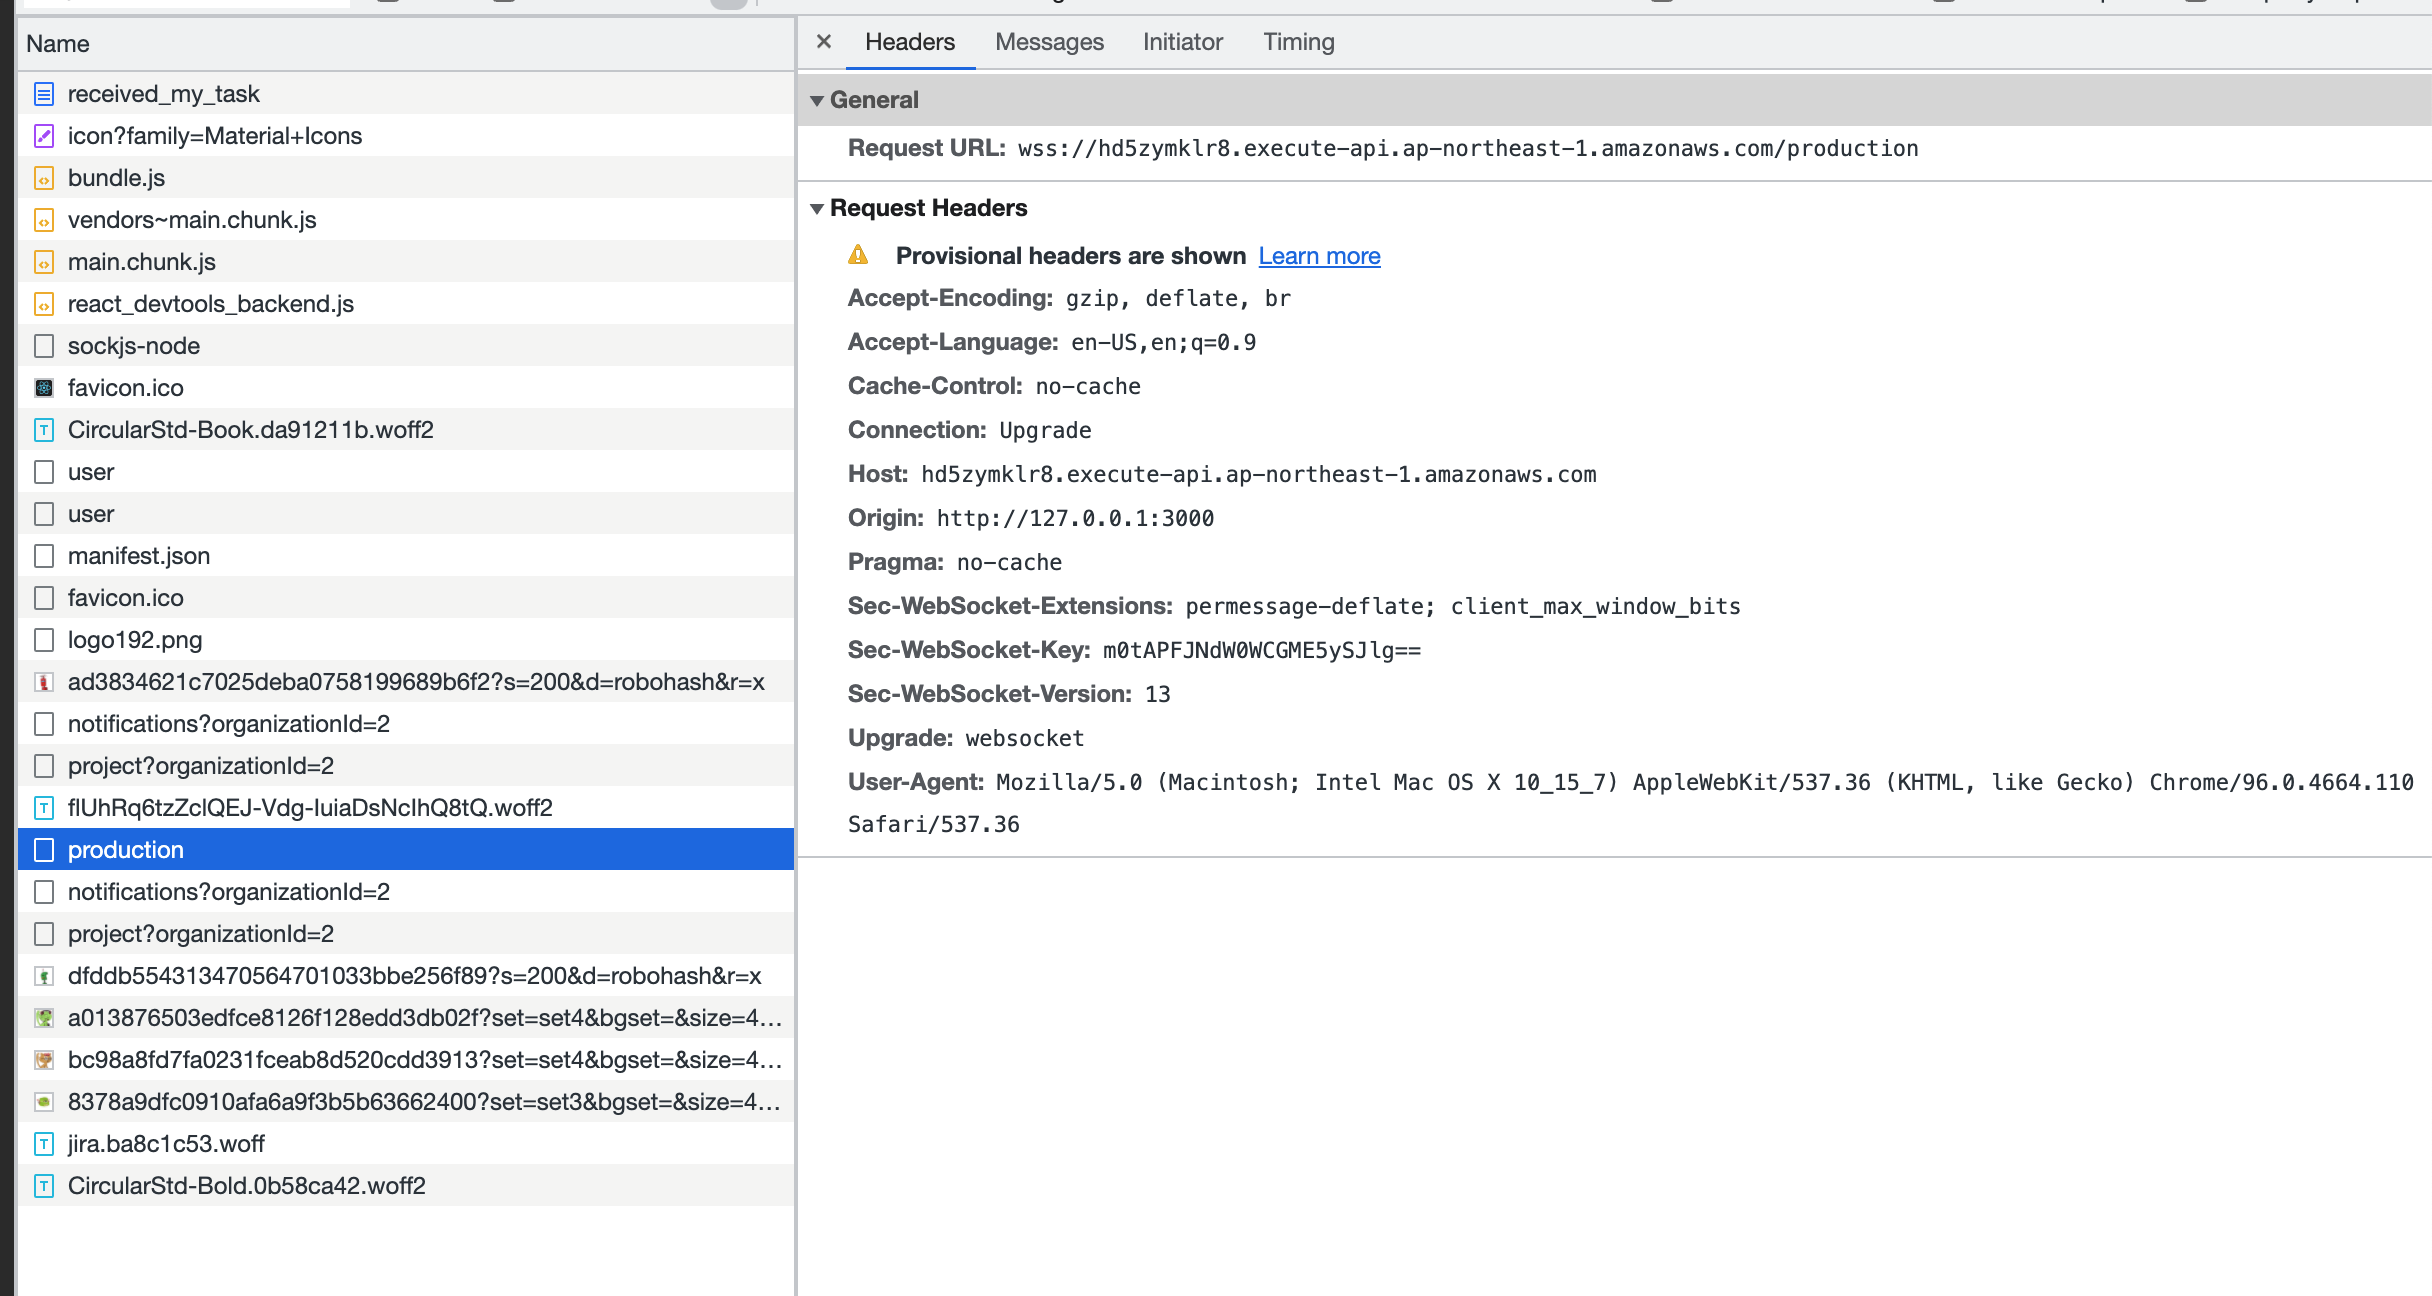Click the Name column header

(x=406, y=44)
